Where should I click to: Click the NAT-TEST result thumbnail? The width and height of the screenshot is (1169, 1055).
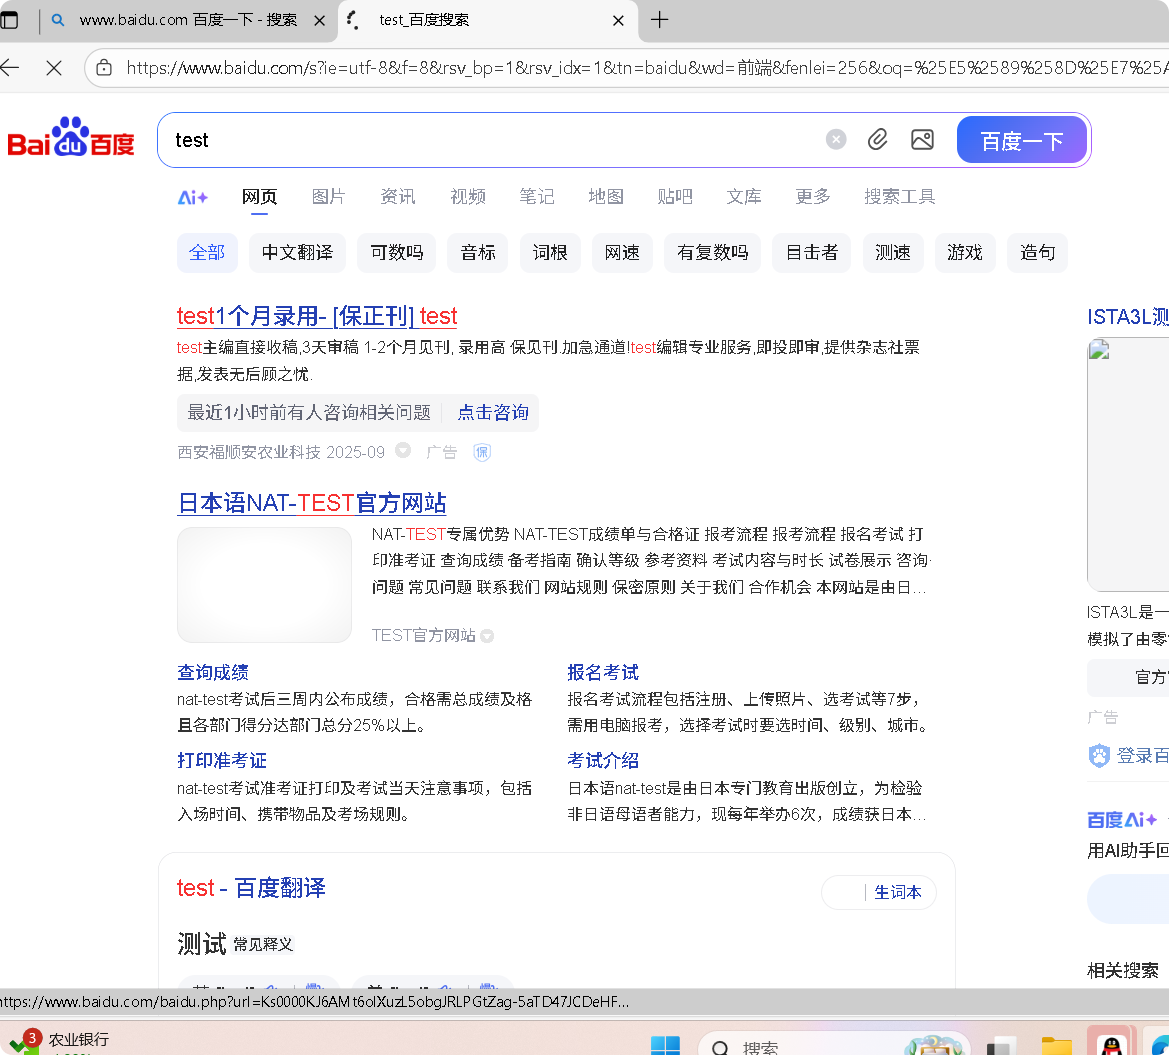[264, 585]
